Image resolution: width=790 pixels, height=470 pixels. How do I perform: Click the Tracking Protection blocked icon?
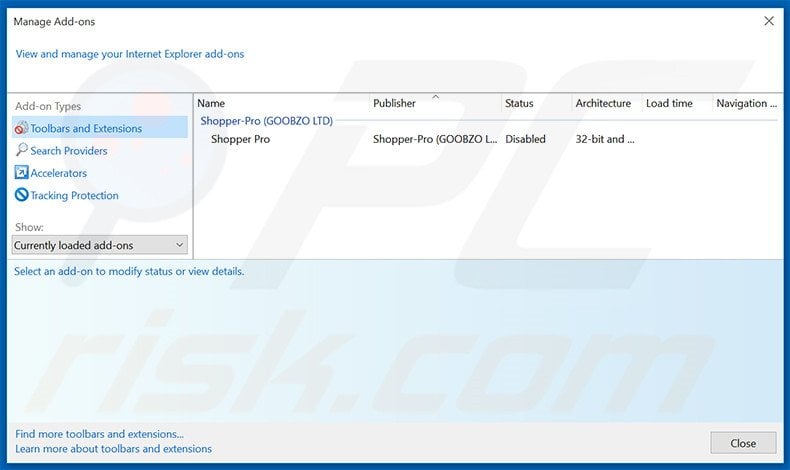pyautogui.click(x=21, y=195)
